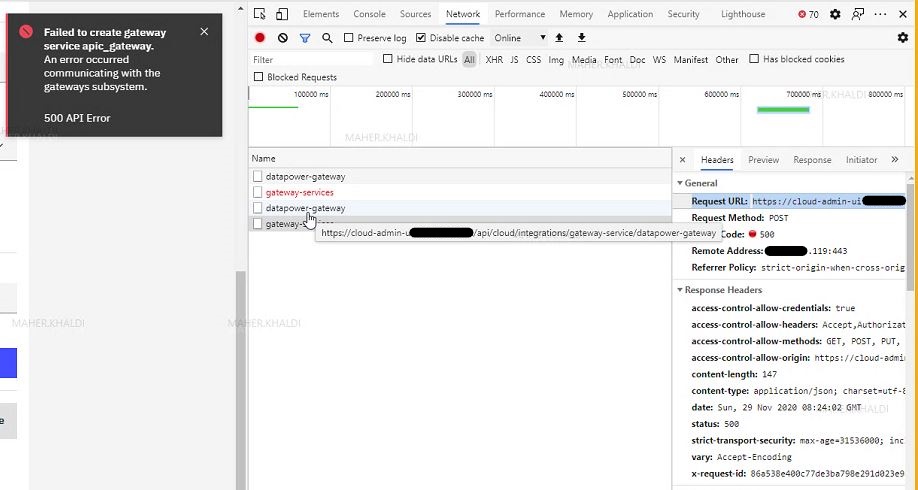The height and width of the screenshot is (490, 918).
Task: Open the Memory tab
Action: pos(576,14)
